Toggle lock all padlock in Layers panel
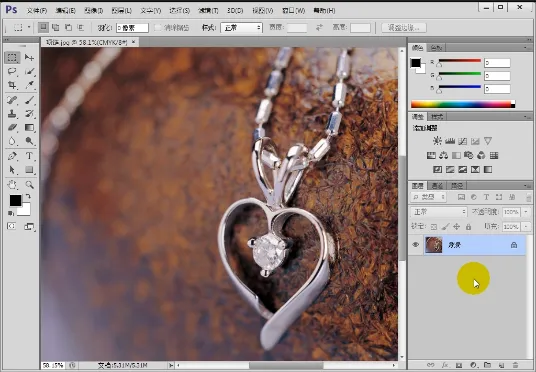The height and width of the screenshot is (372, 536). 469,227
